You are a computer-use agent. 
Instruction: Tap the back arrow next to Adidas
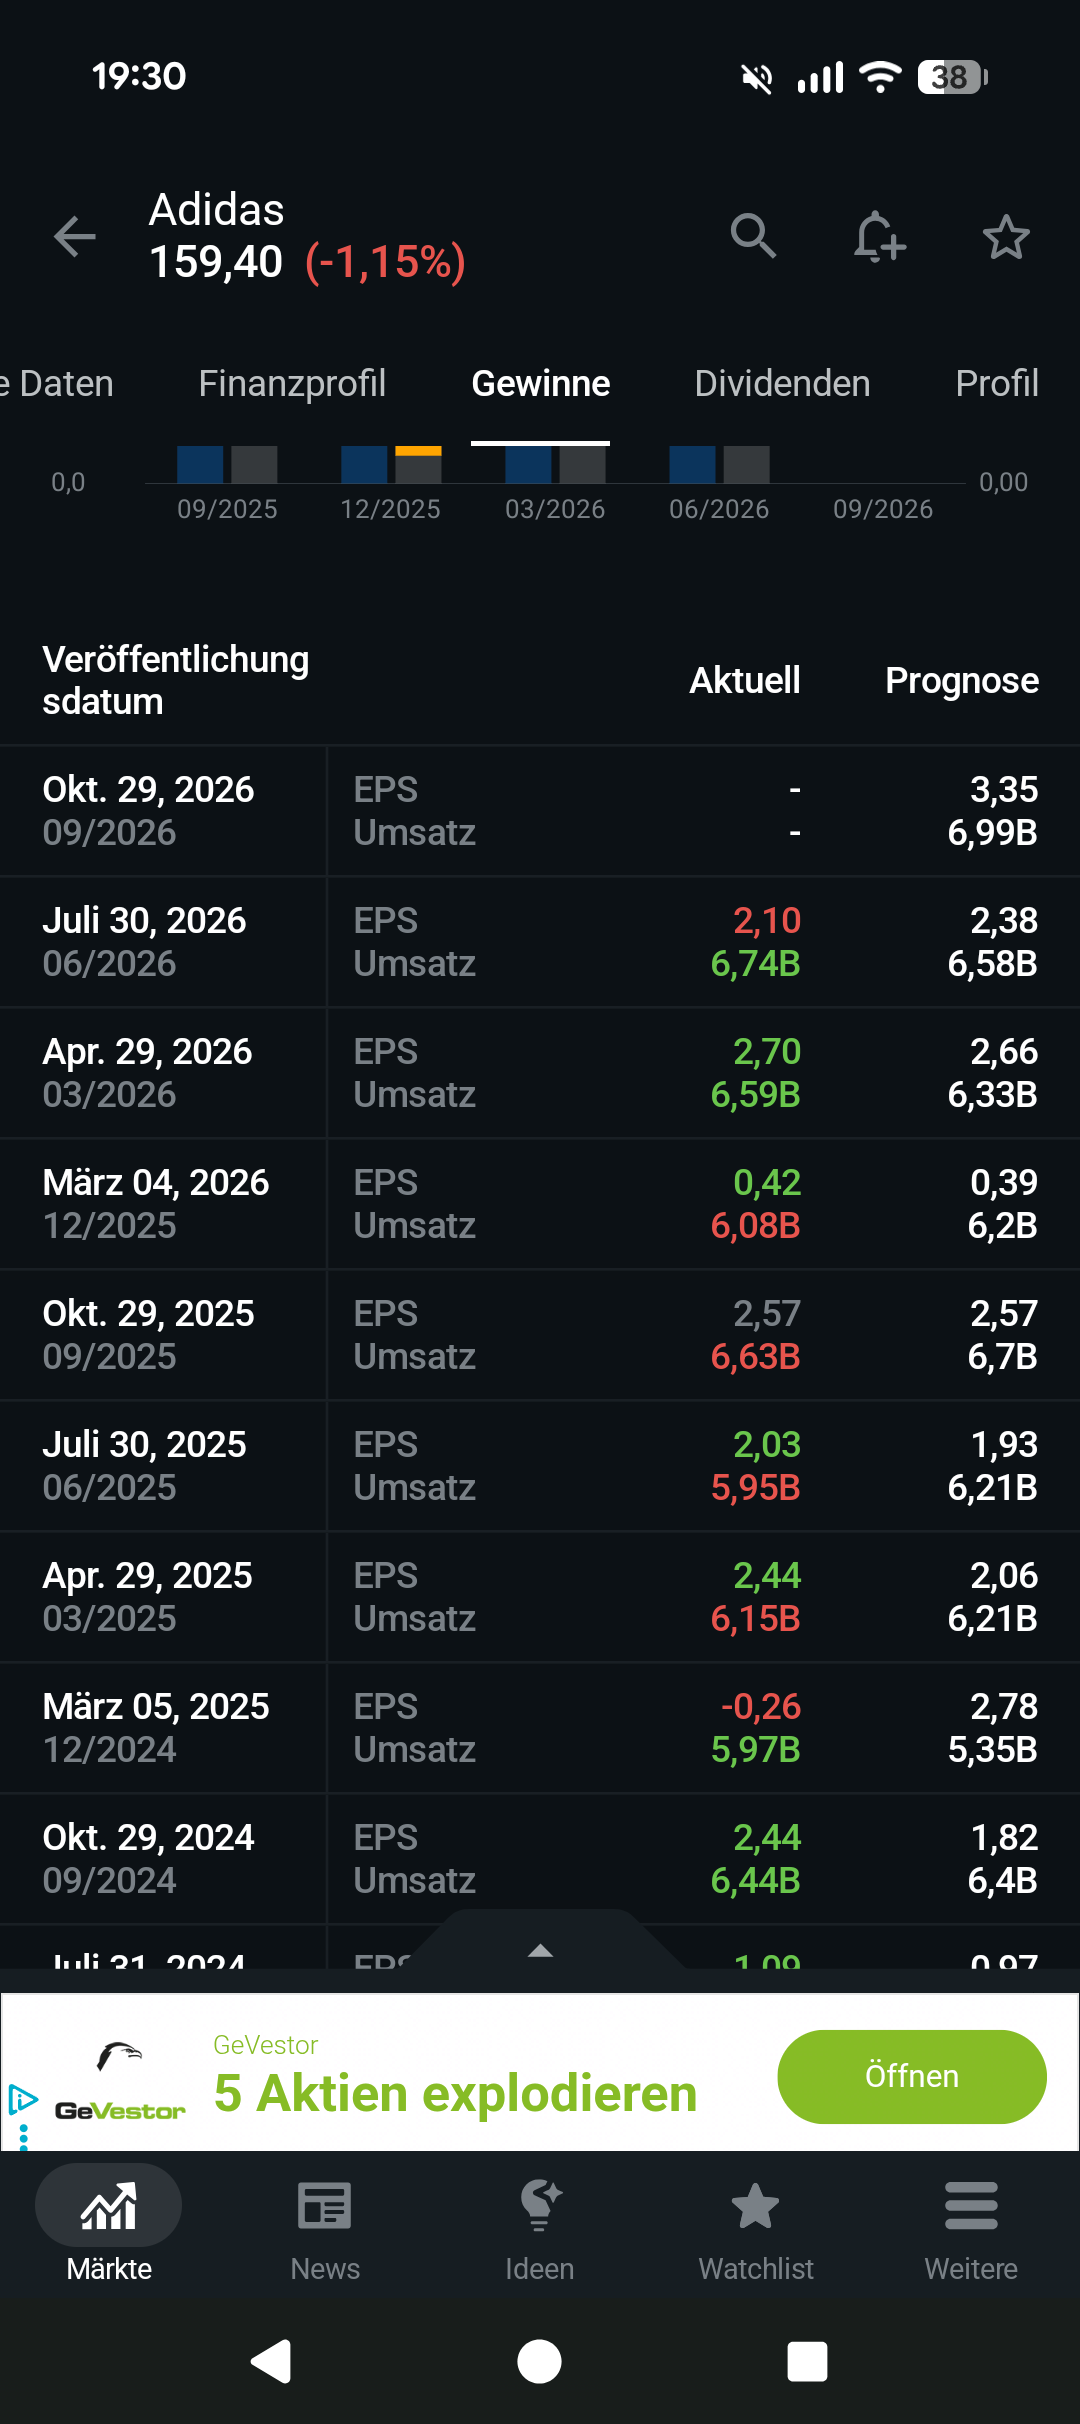click(x=75, y=237)
